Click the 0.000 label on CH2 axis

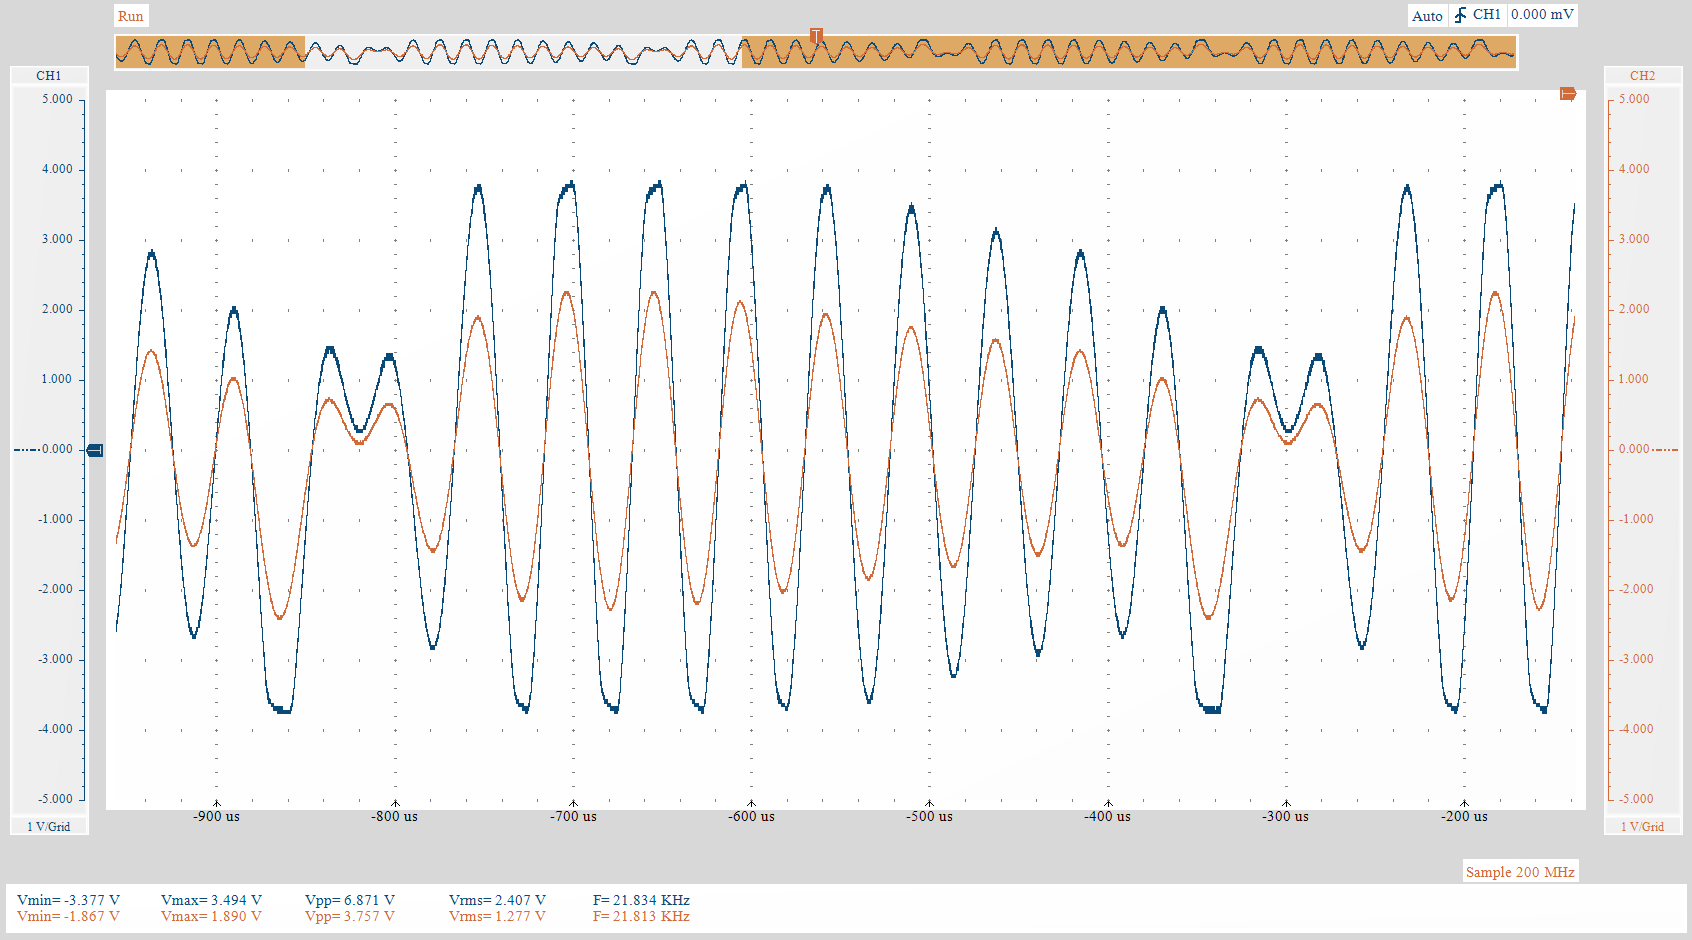[1634, 450]
